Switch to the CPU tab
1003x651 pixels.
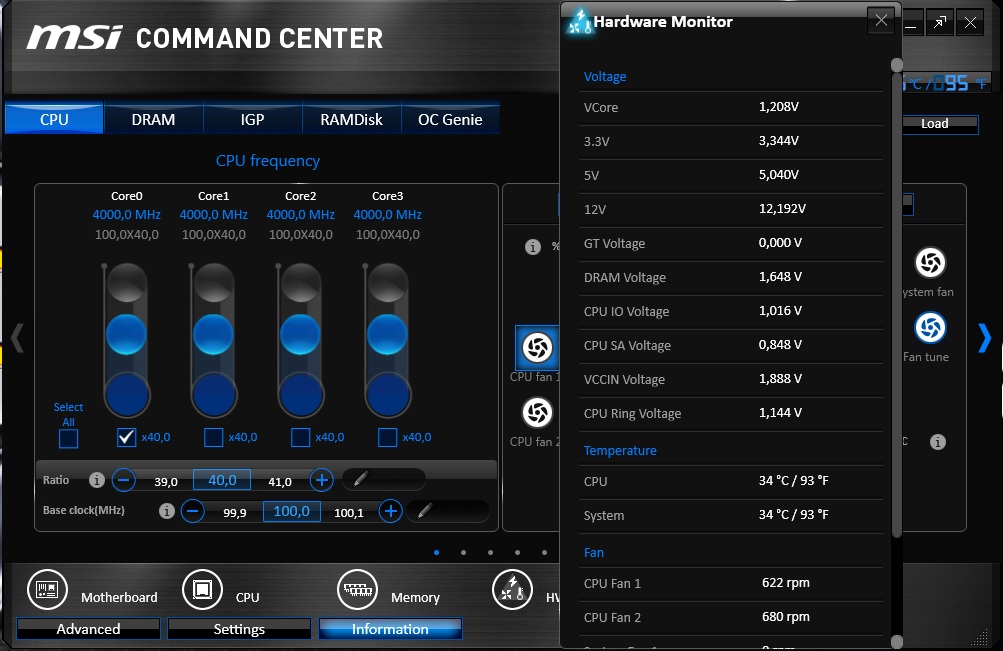click(54, 119)
